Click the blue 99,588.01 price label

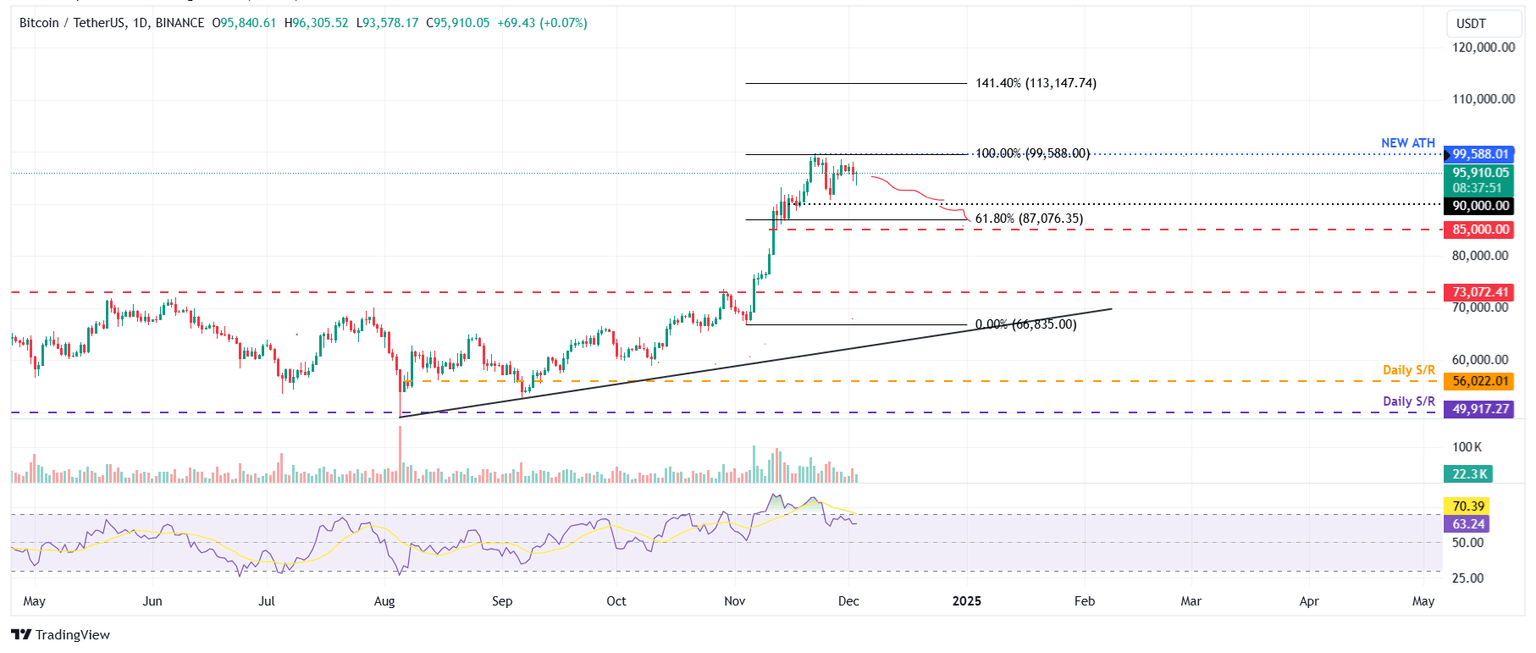(x=1479, y=154)
